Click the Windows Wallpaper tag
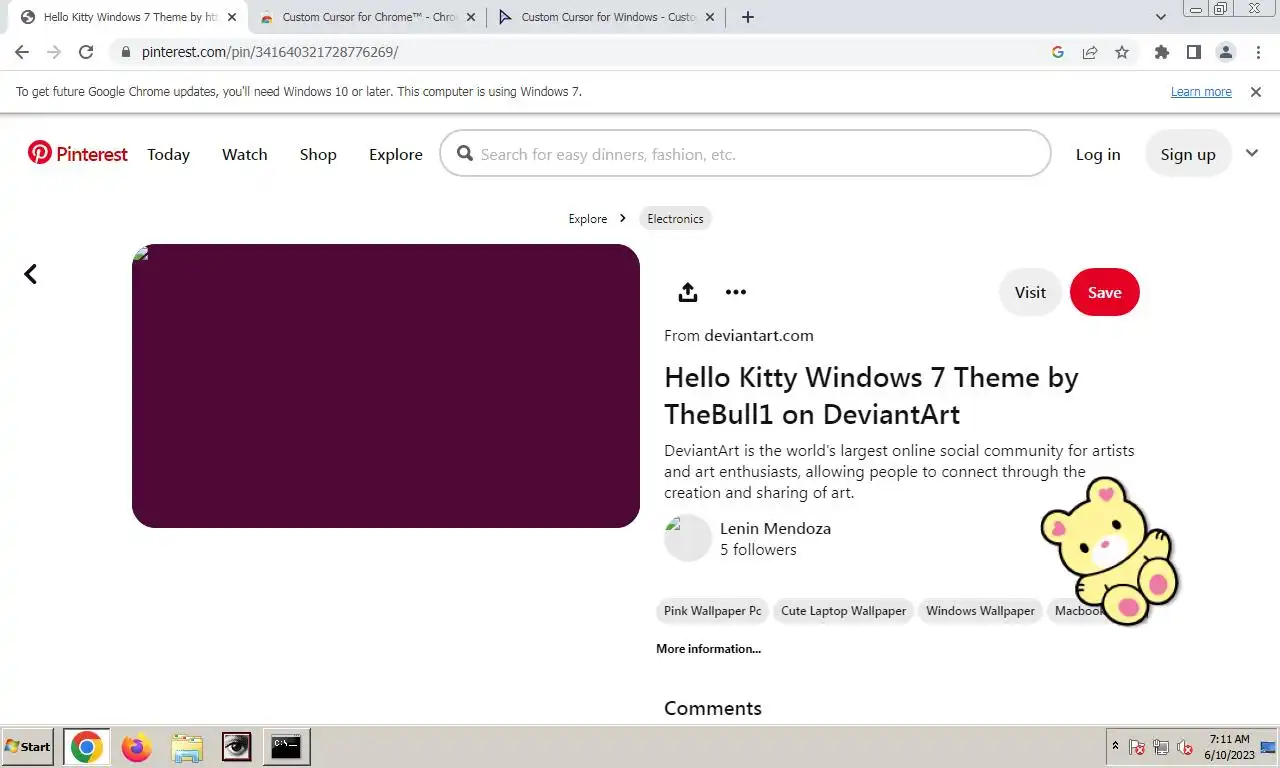The height and width of the screenshot is (768, 1280). [x=980, y=611]
